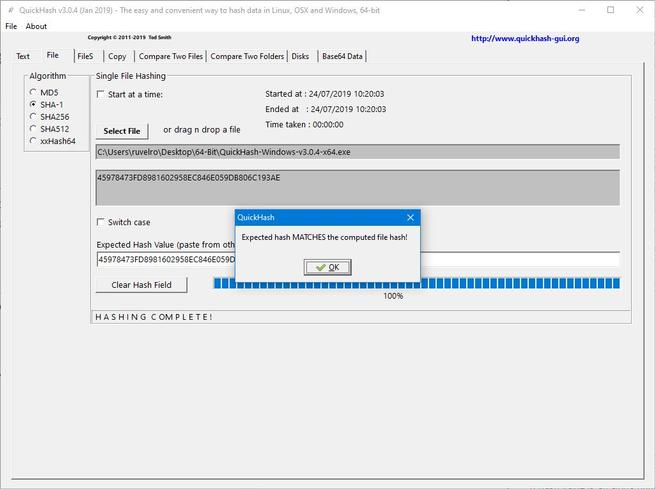The width and height of the screenshot is (655, 489).
Task: Click inside the Expected Hash Value field
Action: pos(358,259)
